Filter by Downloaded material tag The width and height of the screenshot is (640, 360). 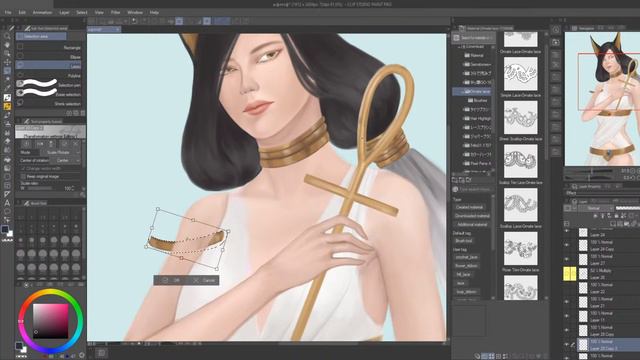click(472, 216)
